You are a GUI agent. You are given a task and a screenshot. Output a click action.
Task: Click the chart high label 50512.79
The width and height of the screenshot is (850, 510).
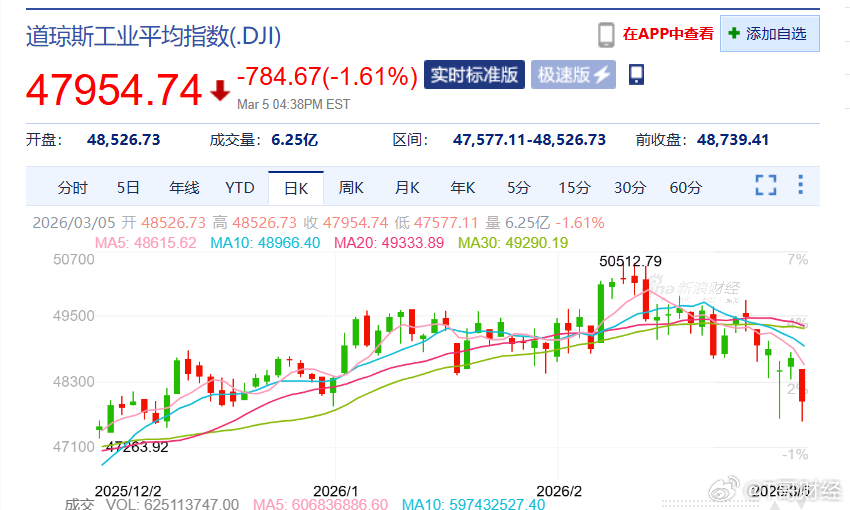(x=630, y=261)
